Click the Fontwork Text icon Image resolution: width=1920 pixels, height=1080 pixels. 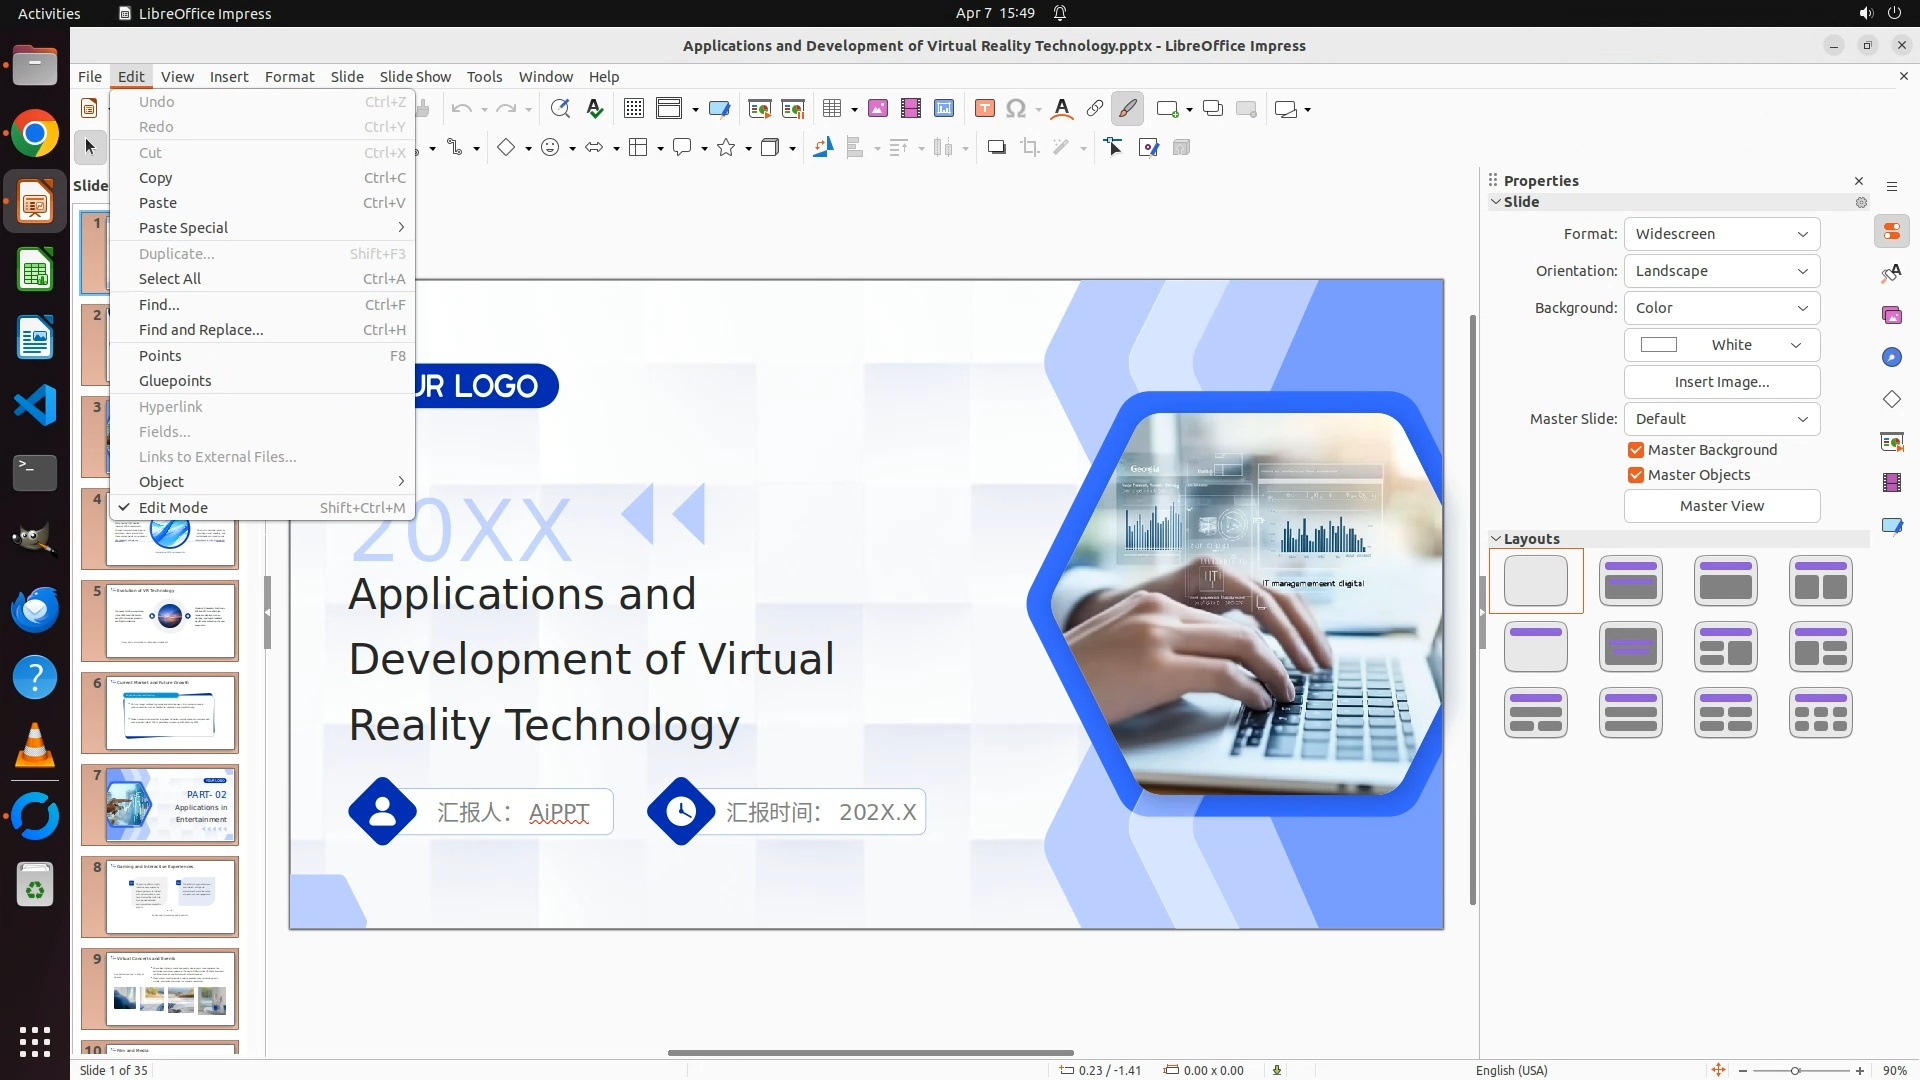pyautogui.click(x=1062, y=109)
